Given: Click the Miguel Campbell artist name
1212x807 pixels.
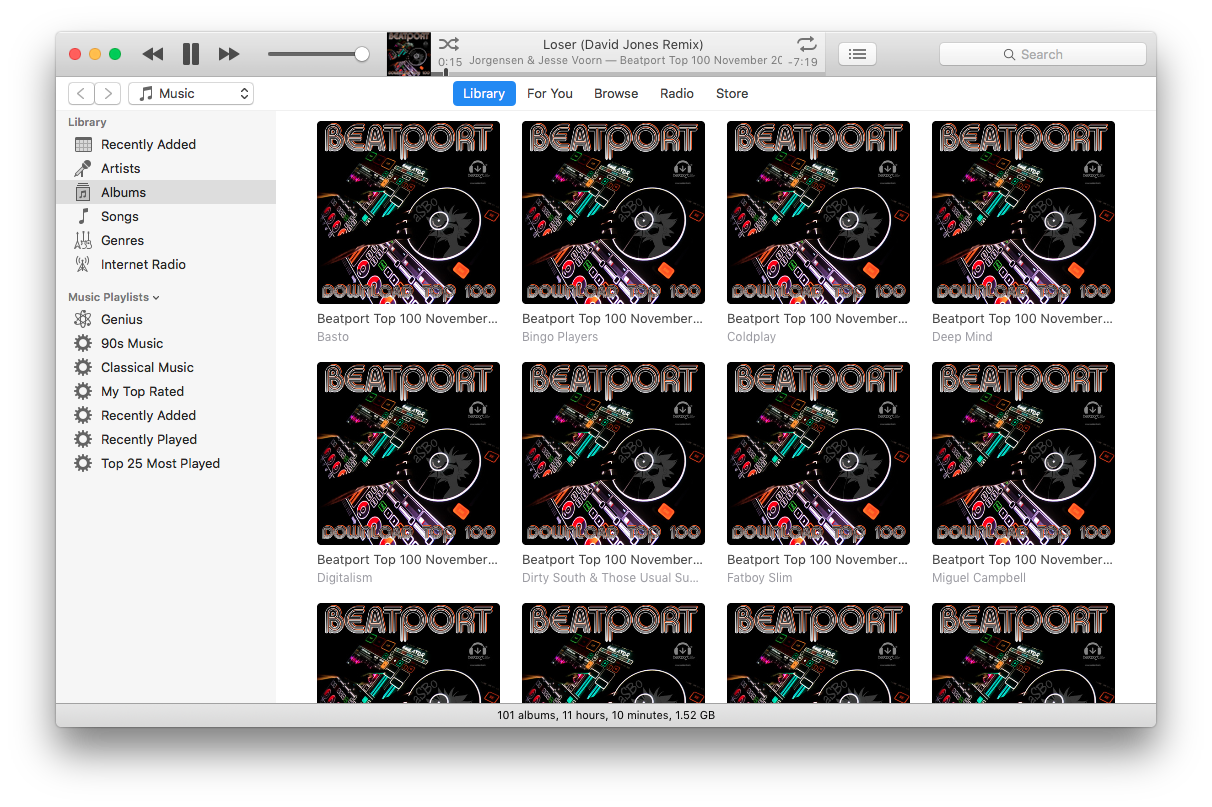Looking at the screenshot, I should 979,578.
